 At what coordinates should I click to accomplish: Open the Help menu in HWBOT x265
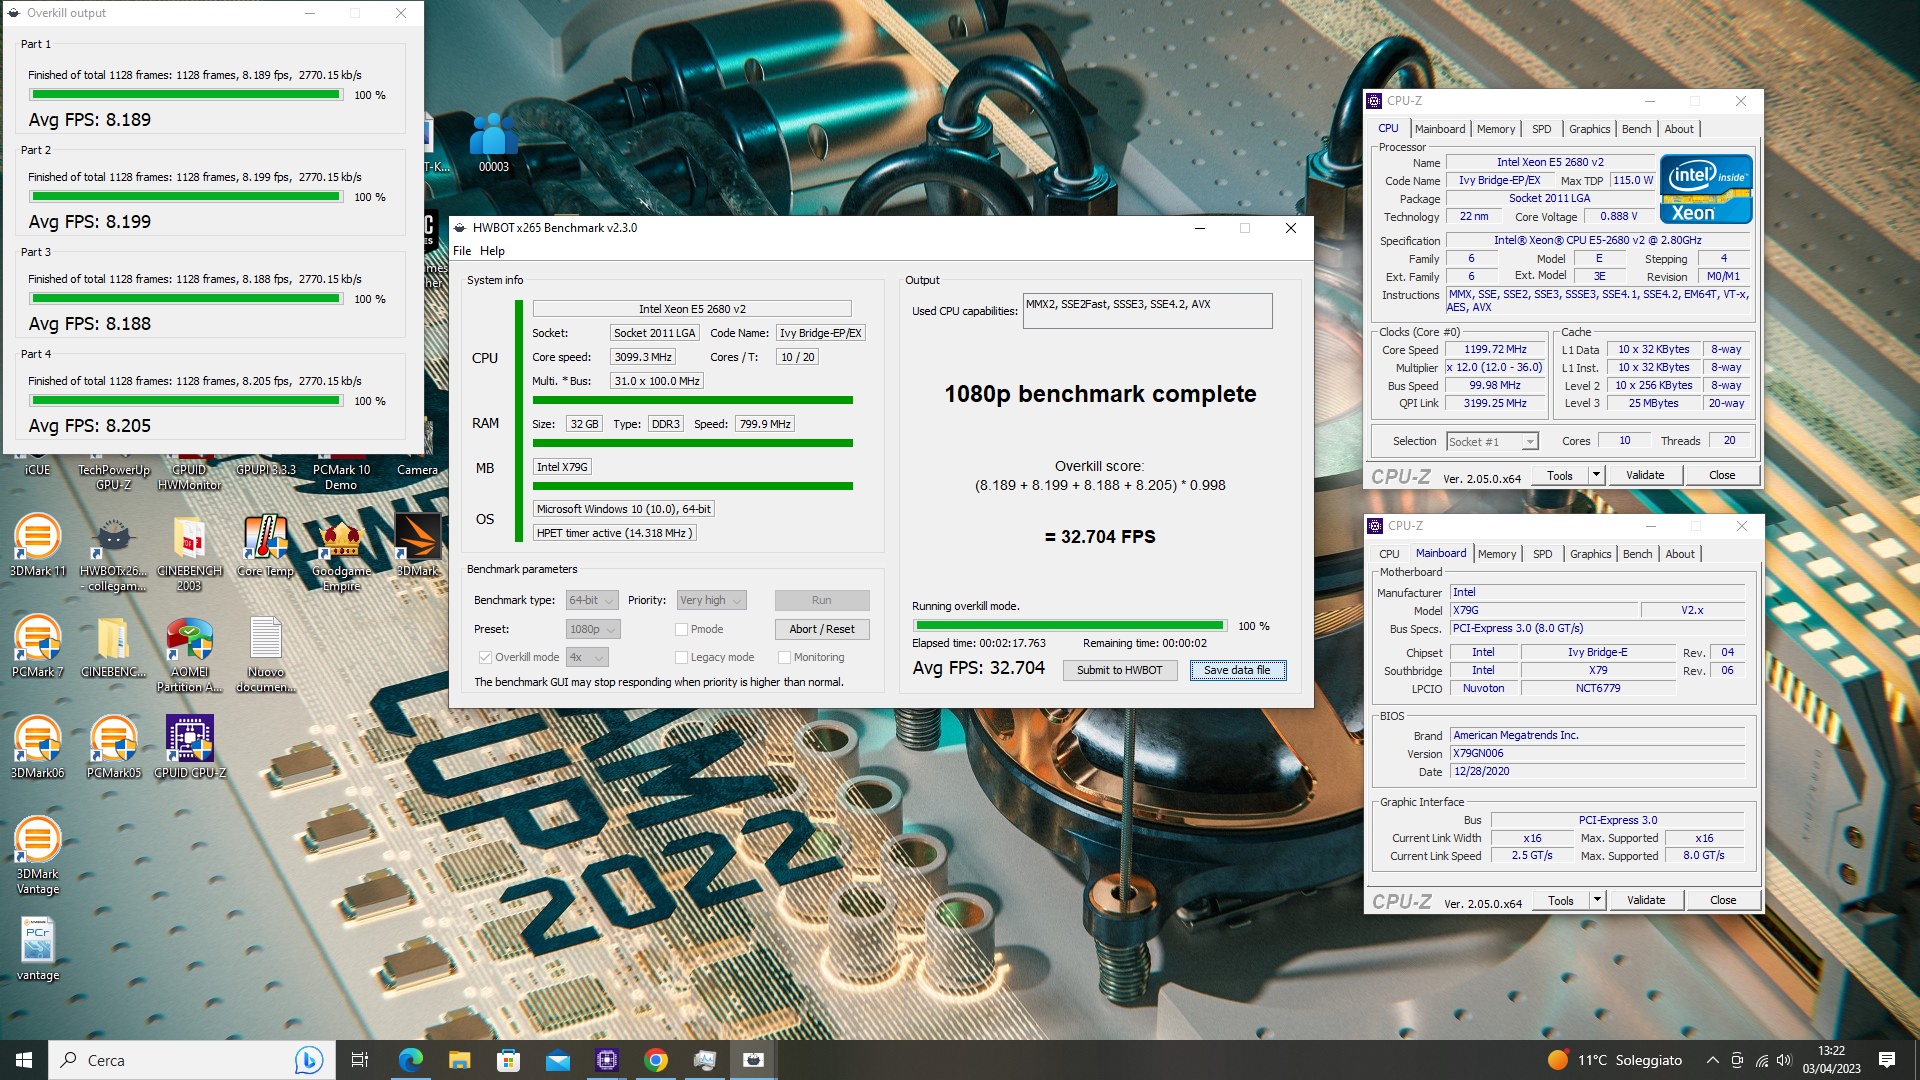pos(492,251)
